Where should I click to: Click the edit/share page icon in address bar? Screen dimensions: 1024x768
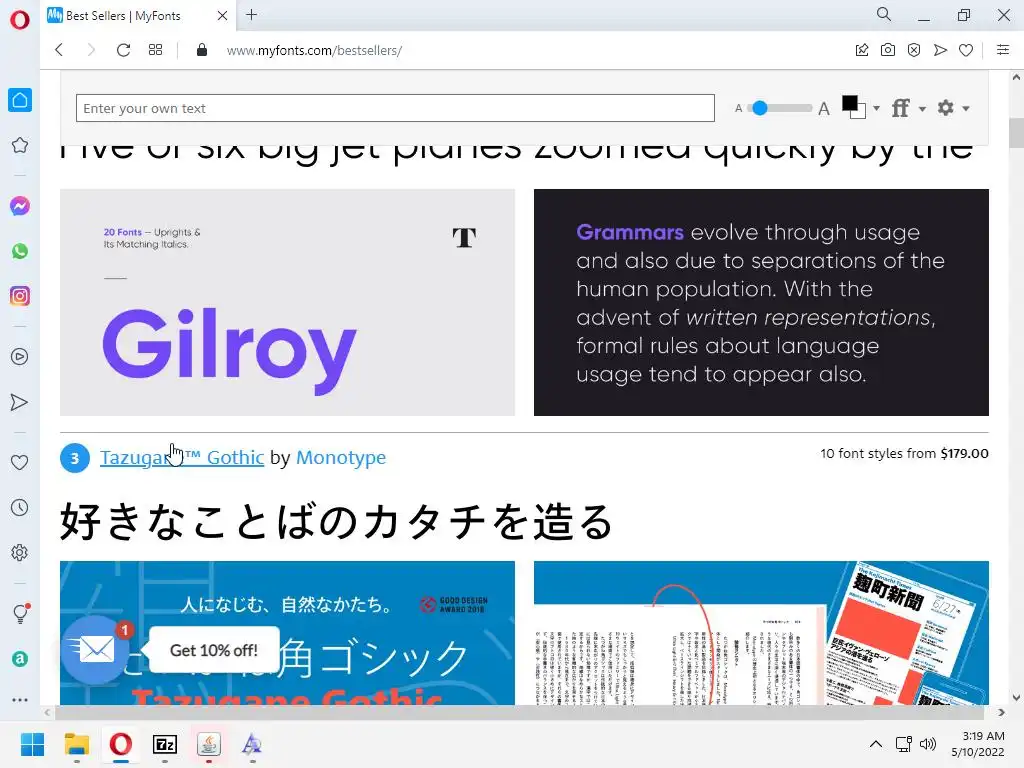pyautogui.click(x=862, y=50)
